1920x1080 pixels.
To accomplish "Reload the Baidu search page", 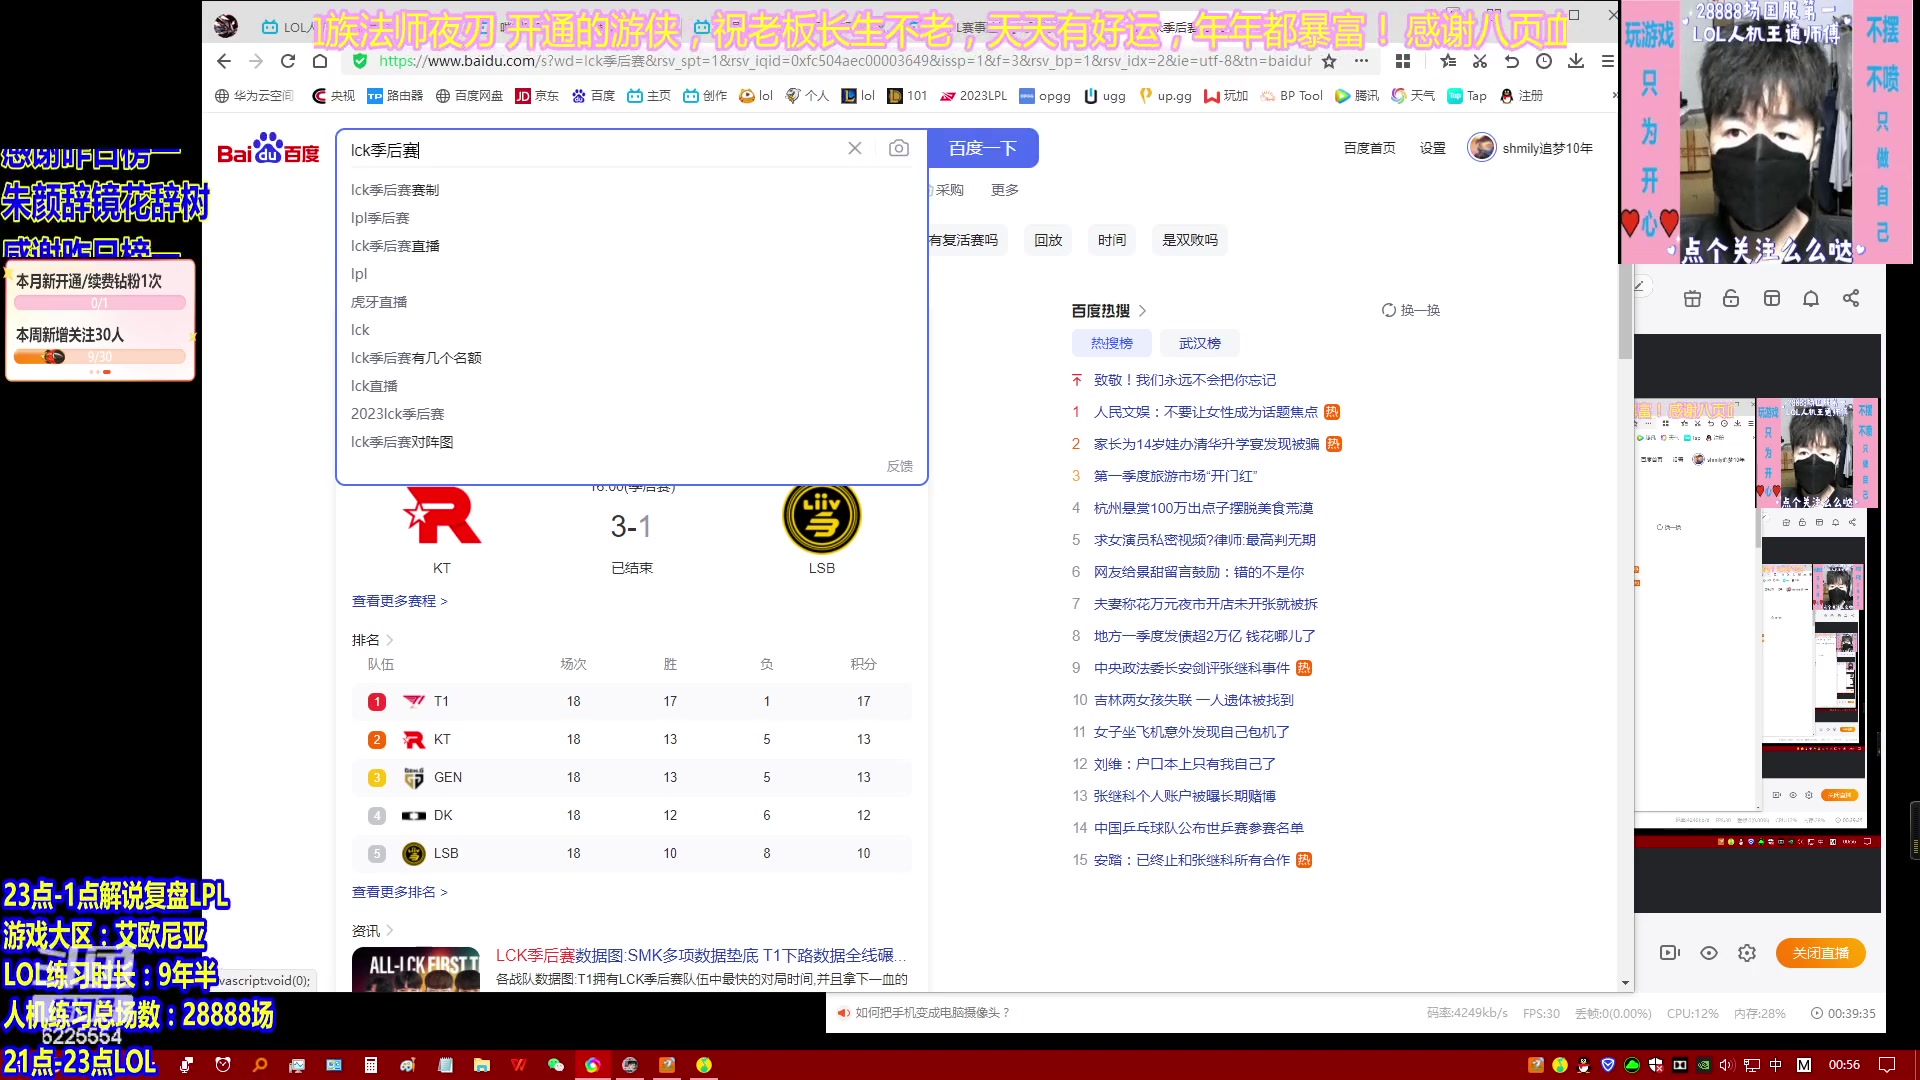I will pos(288,61).
